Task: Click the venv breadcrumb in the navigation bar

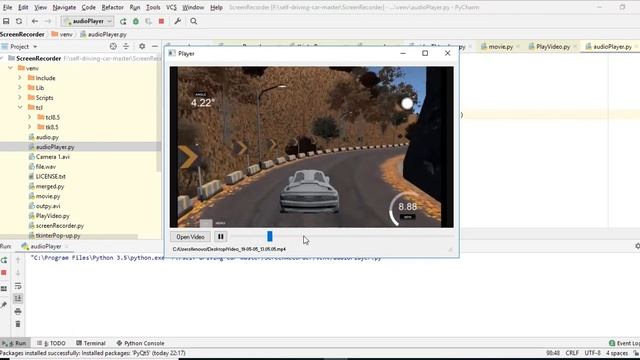Action: coord(62,34)
